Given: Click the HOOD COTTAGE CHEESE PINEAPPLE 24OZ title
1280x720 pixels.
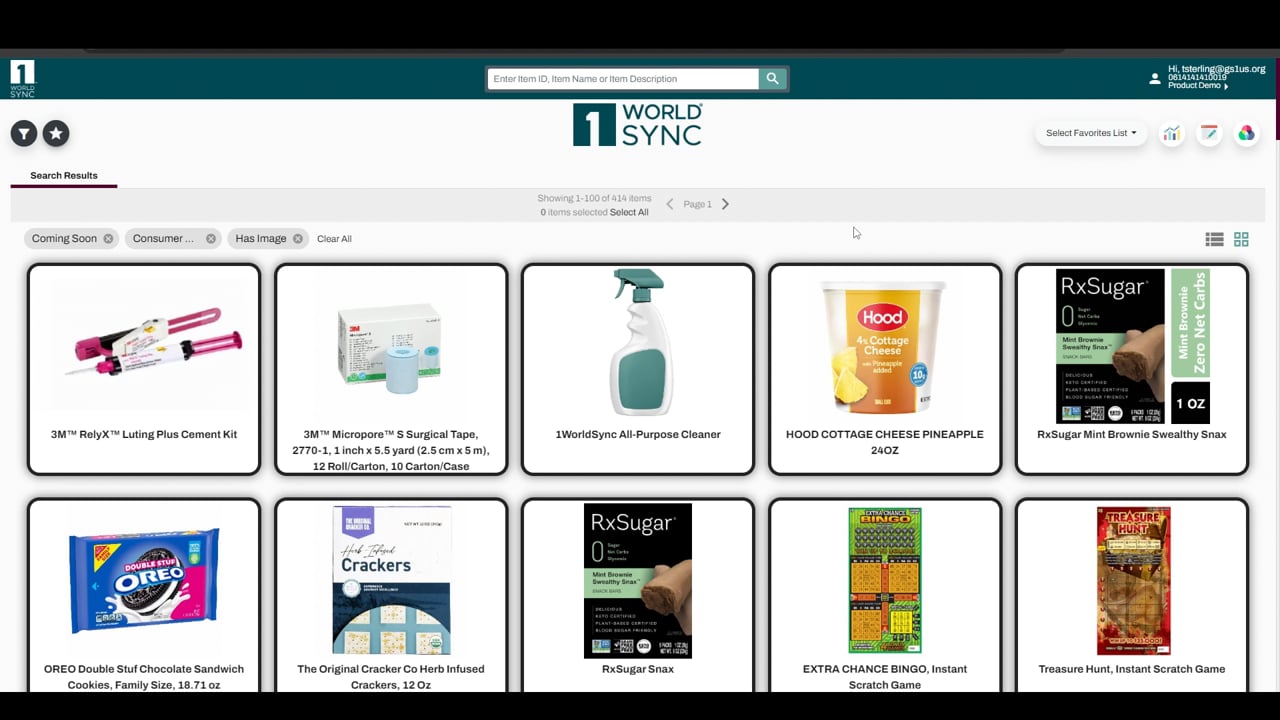Looking at the screenshot, I should tap(885, 442).
